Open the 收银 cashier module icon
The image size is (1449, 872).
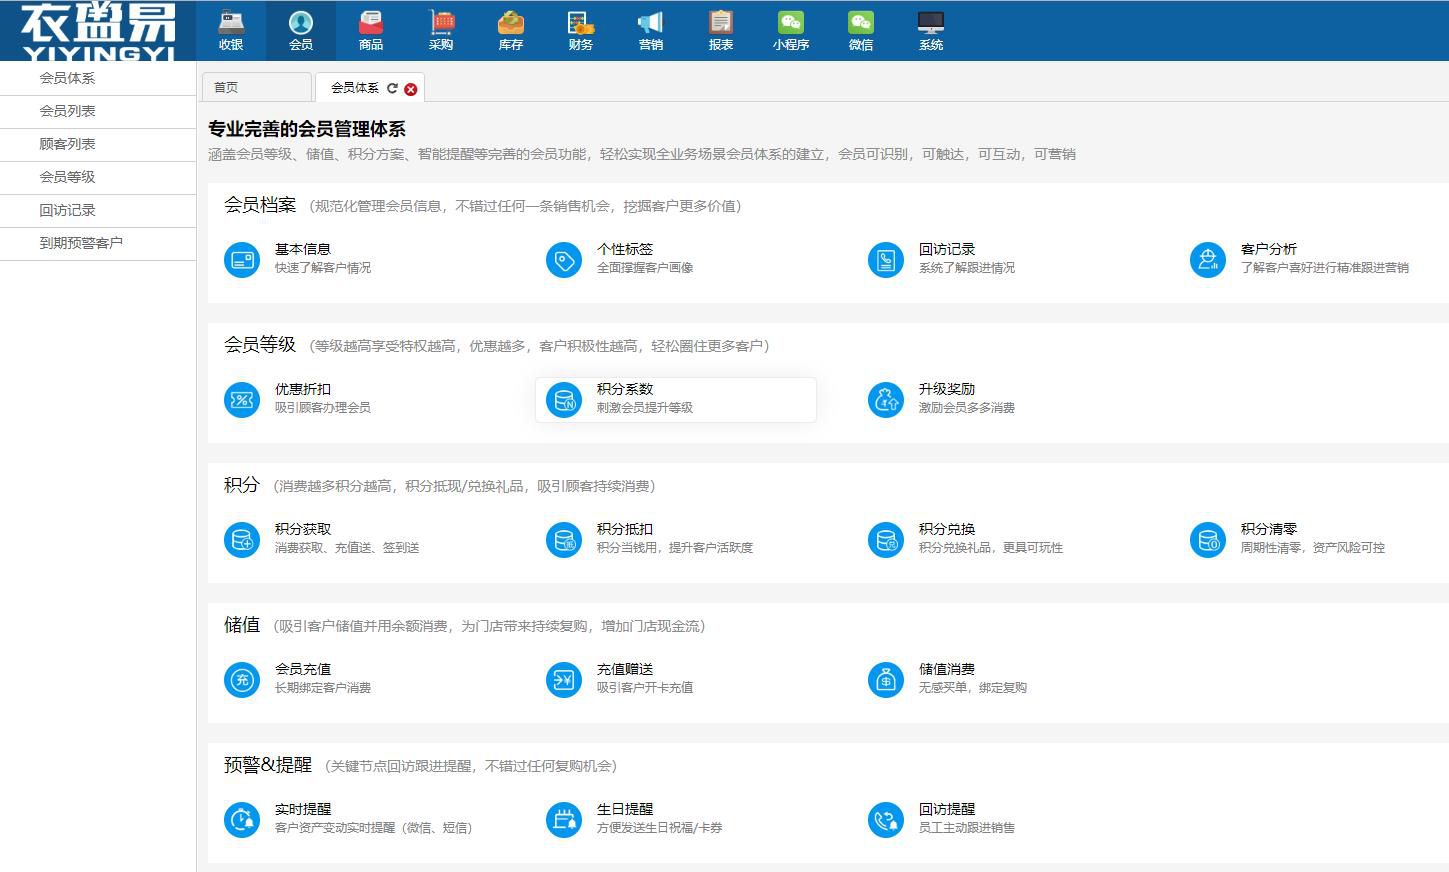[231, 24]
